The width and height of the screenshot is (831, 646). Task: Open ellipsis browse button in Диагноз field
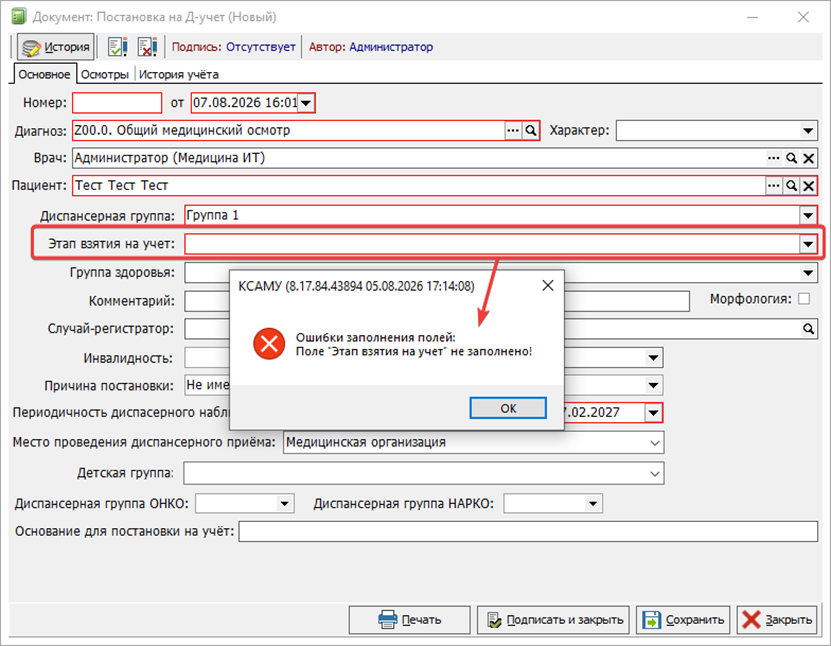tap(512, 130)
